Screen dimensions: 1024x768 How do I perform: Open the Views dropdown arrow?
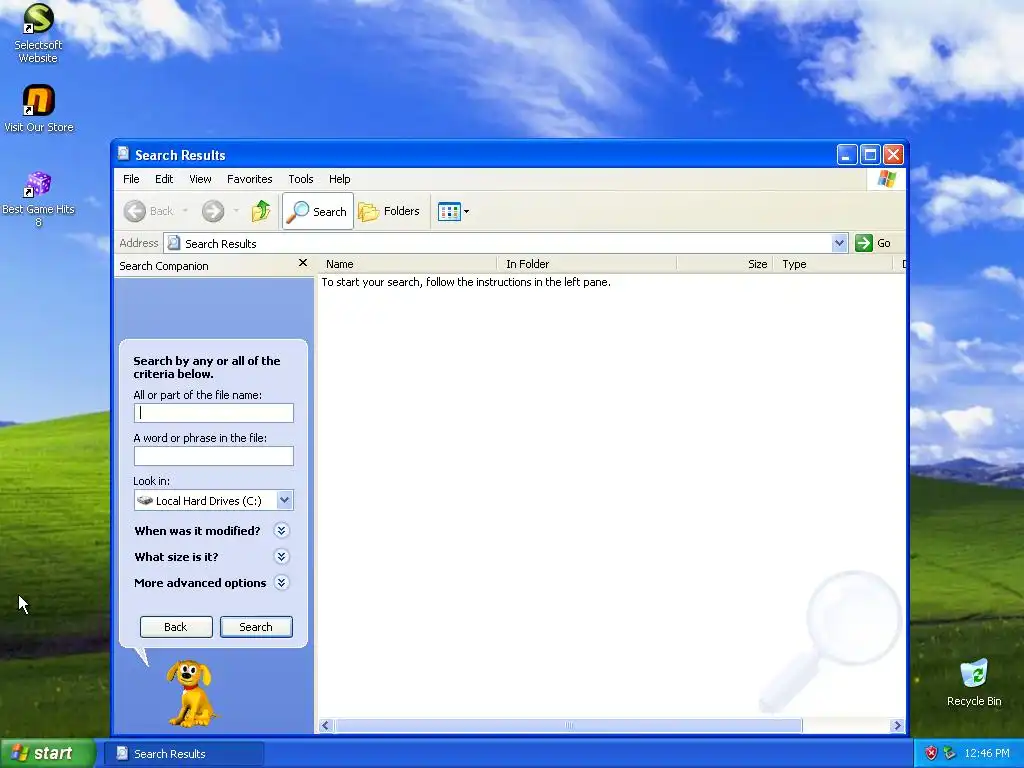466,212
